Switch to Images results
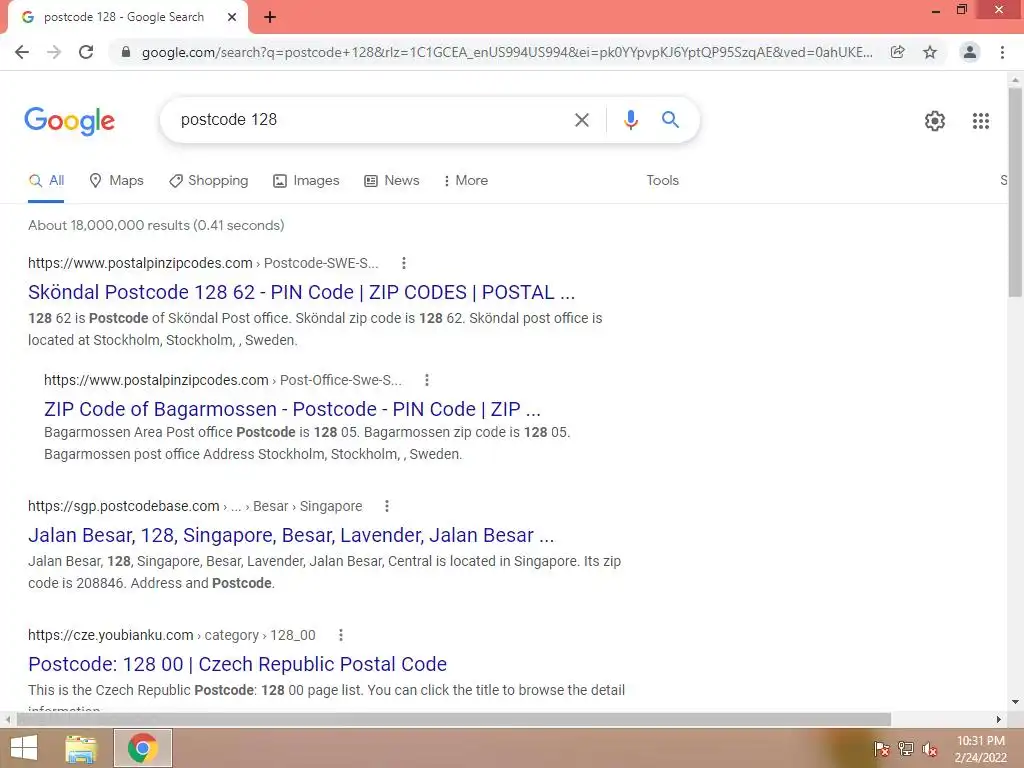Screen dimensions: 1024x768 306,181
